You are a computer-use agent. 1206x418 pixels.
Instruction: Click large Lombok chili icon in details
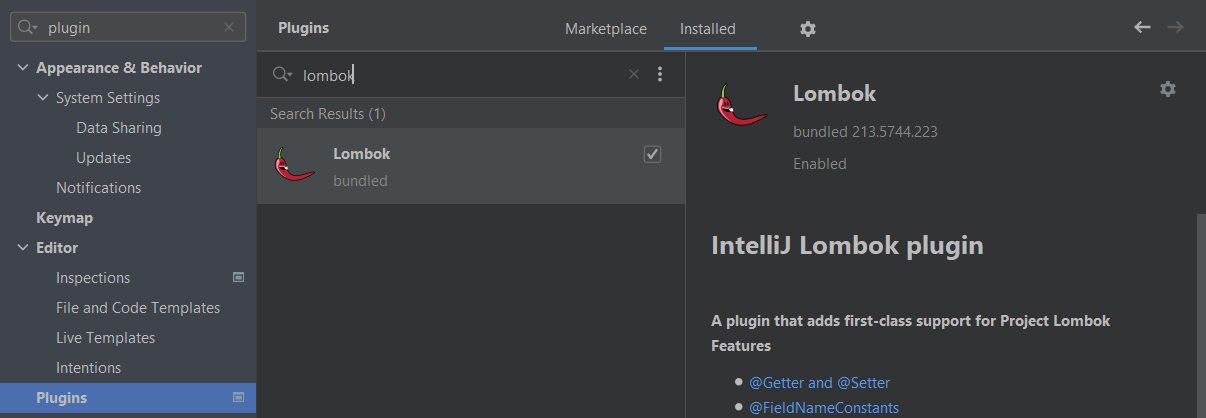pos(741,104)
